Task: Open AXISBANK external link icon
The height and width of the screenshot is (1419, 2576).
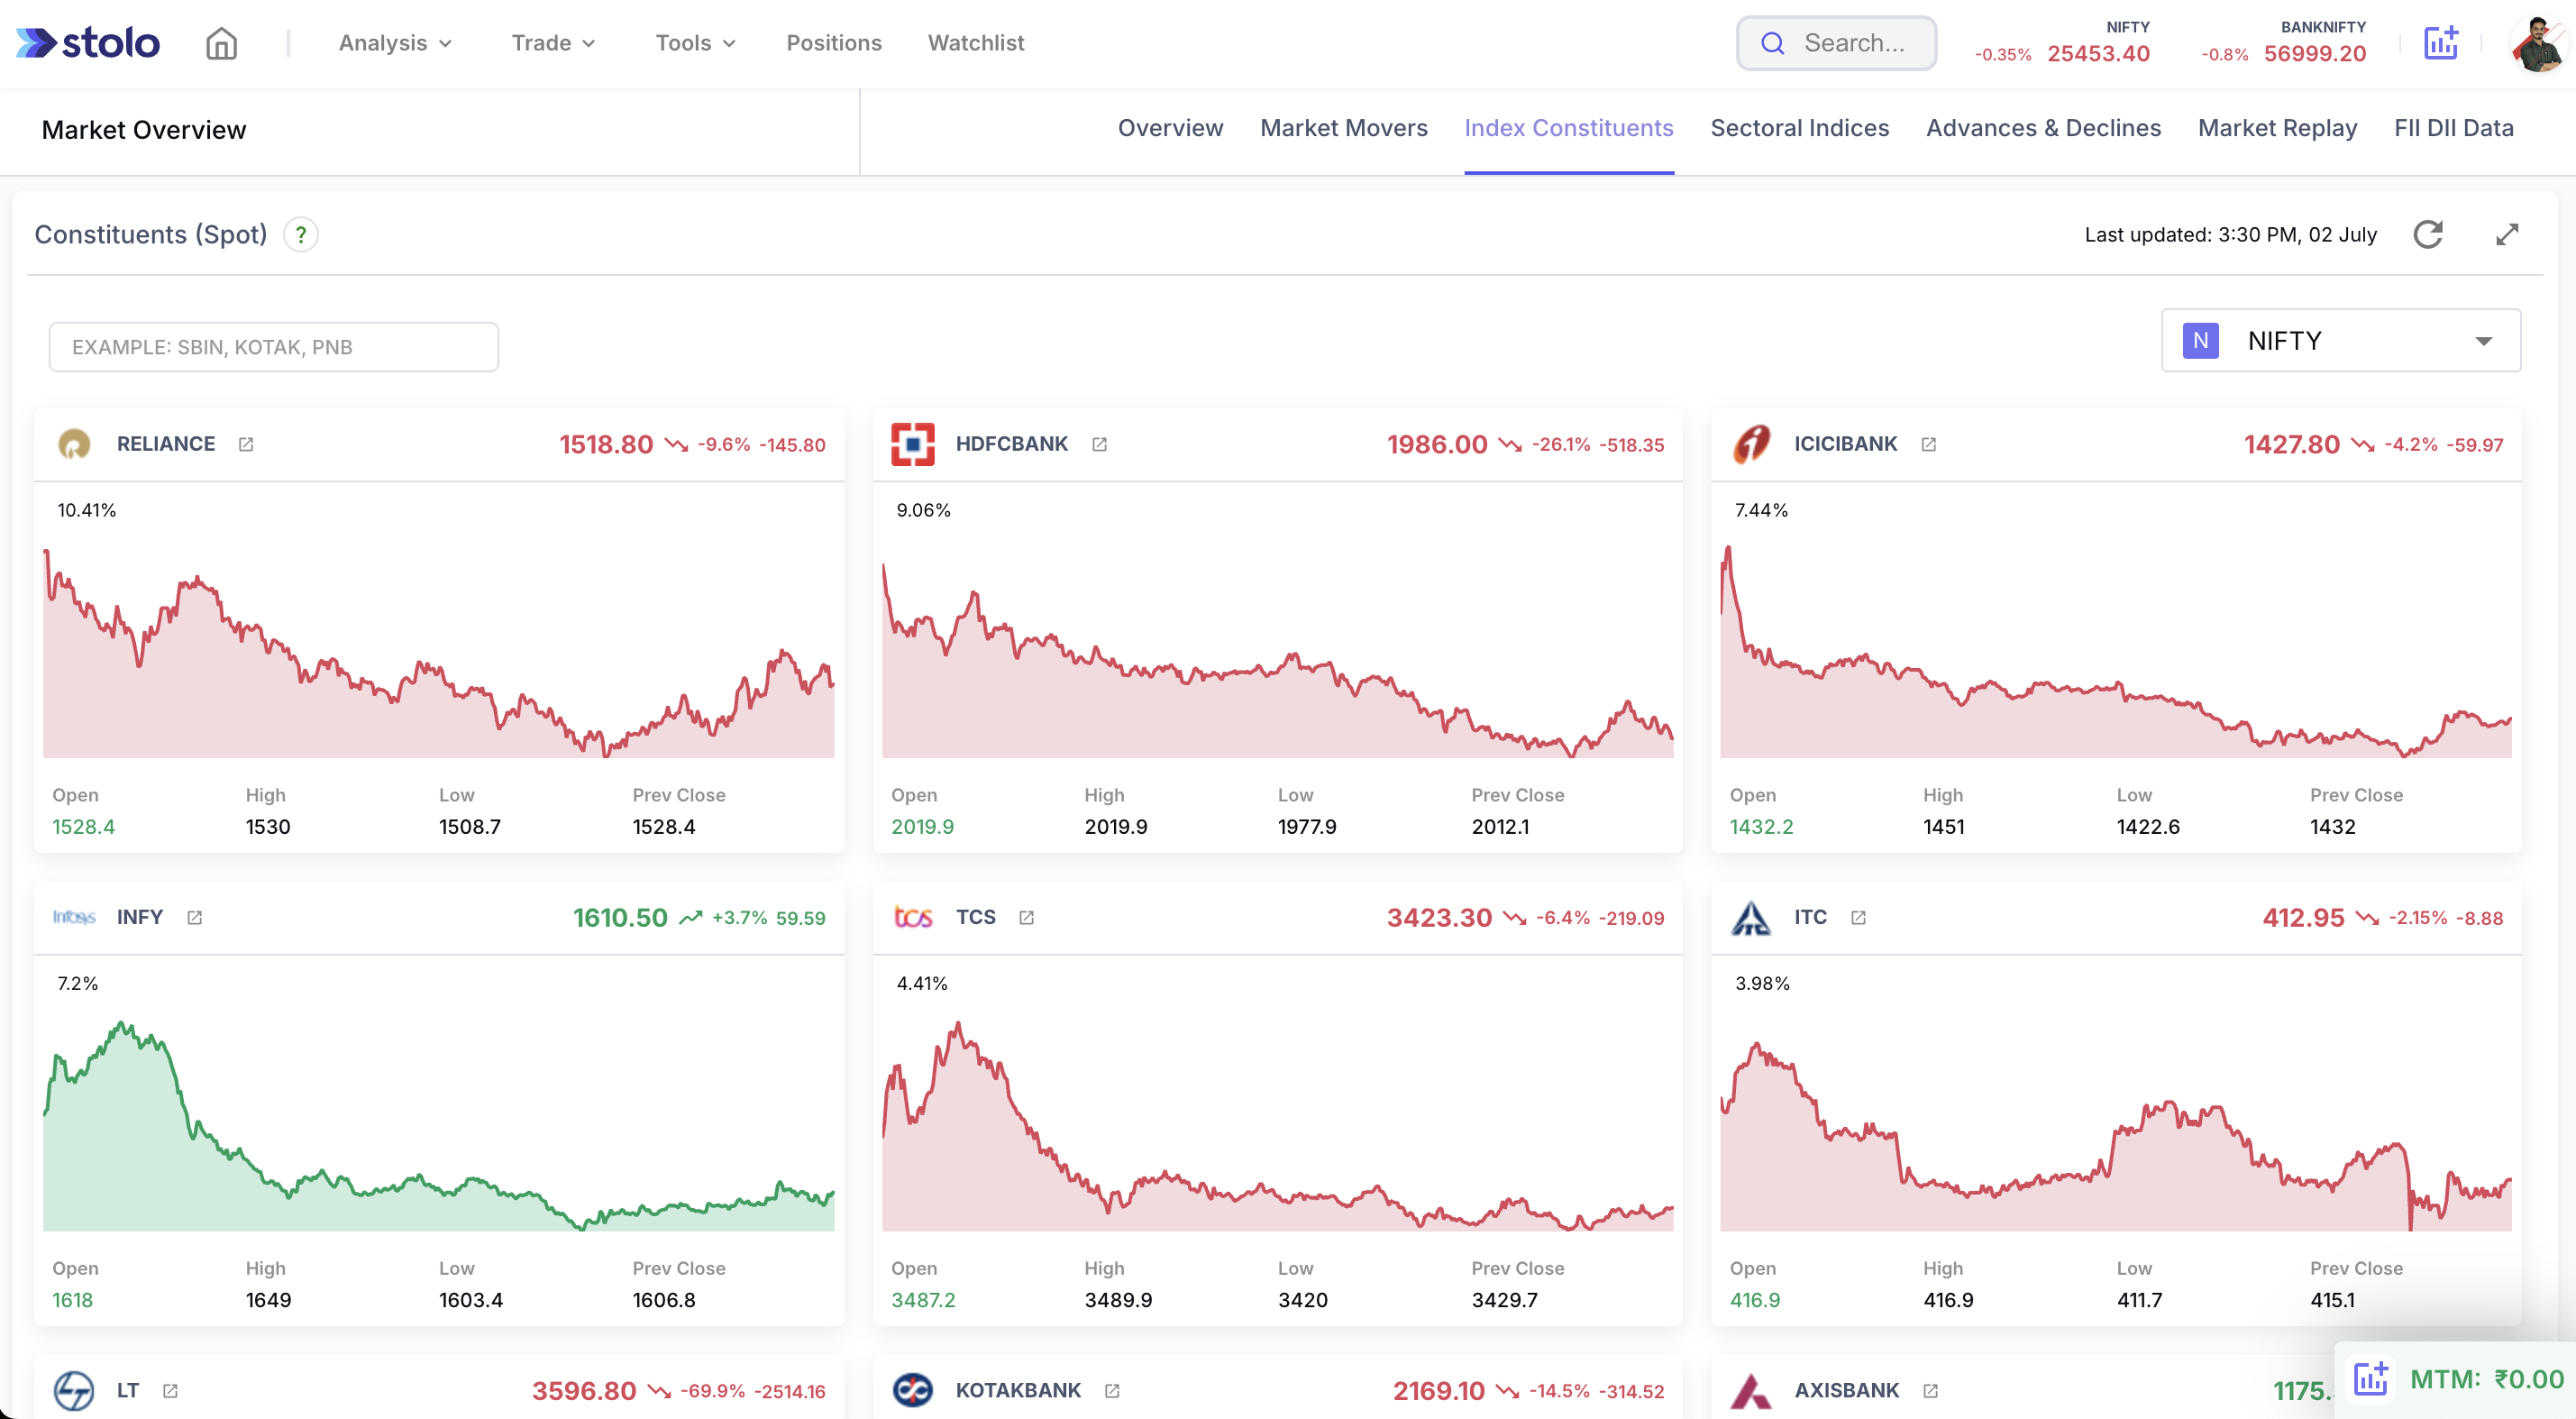Action: click(x=1930, y=1391)
